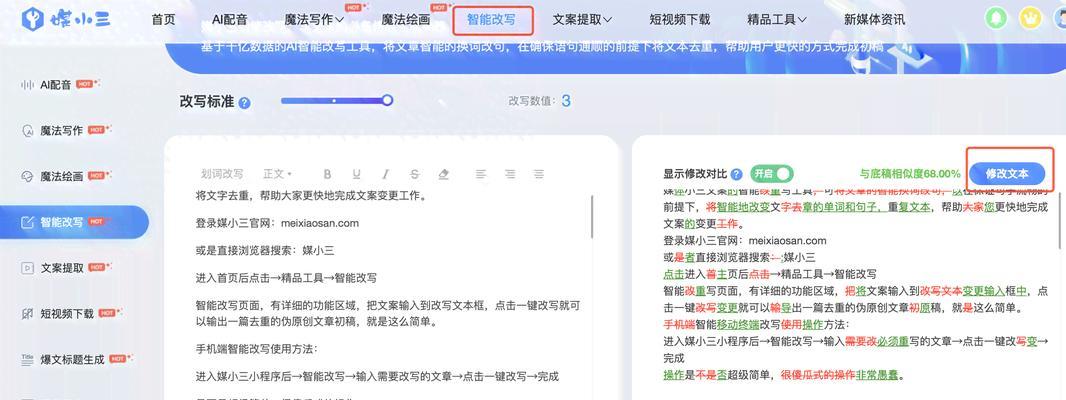1066x400 pixels.
Task: Click 与底稿相似度68.00% text
Action: (910, 173)
